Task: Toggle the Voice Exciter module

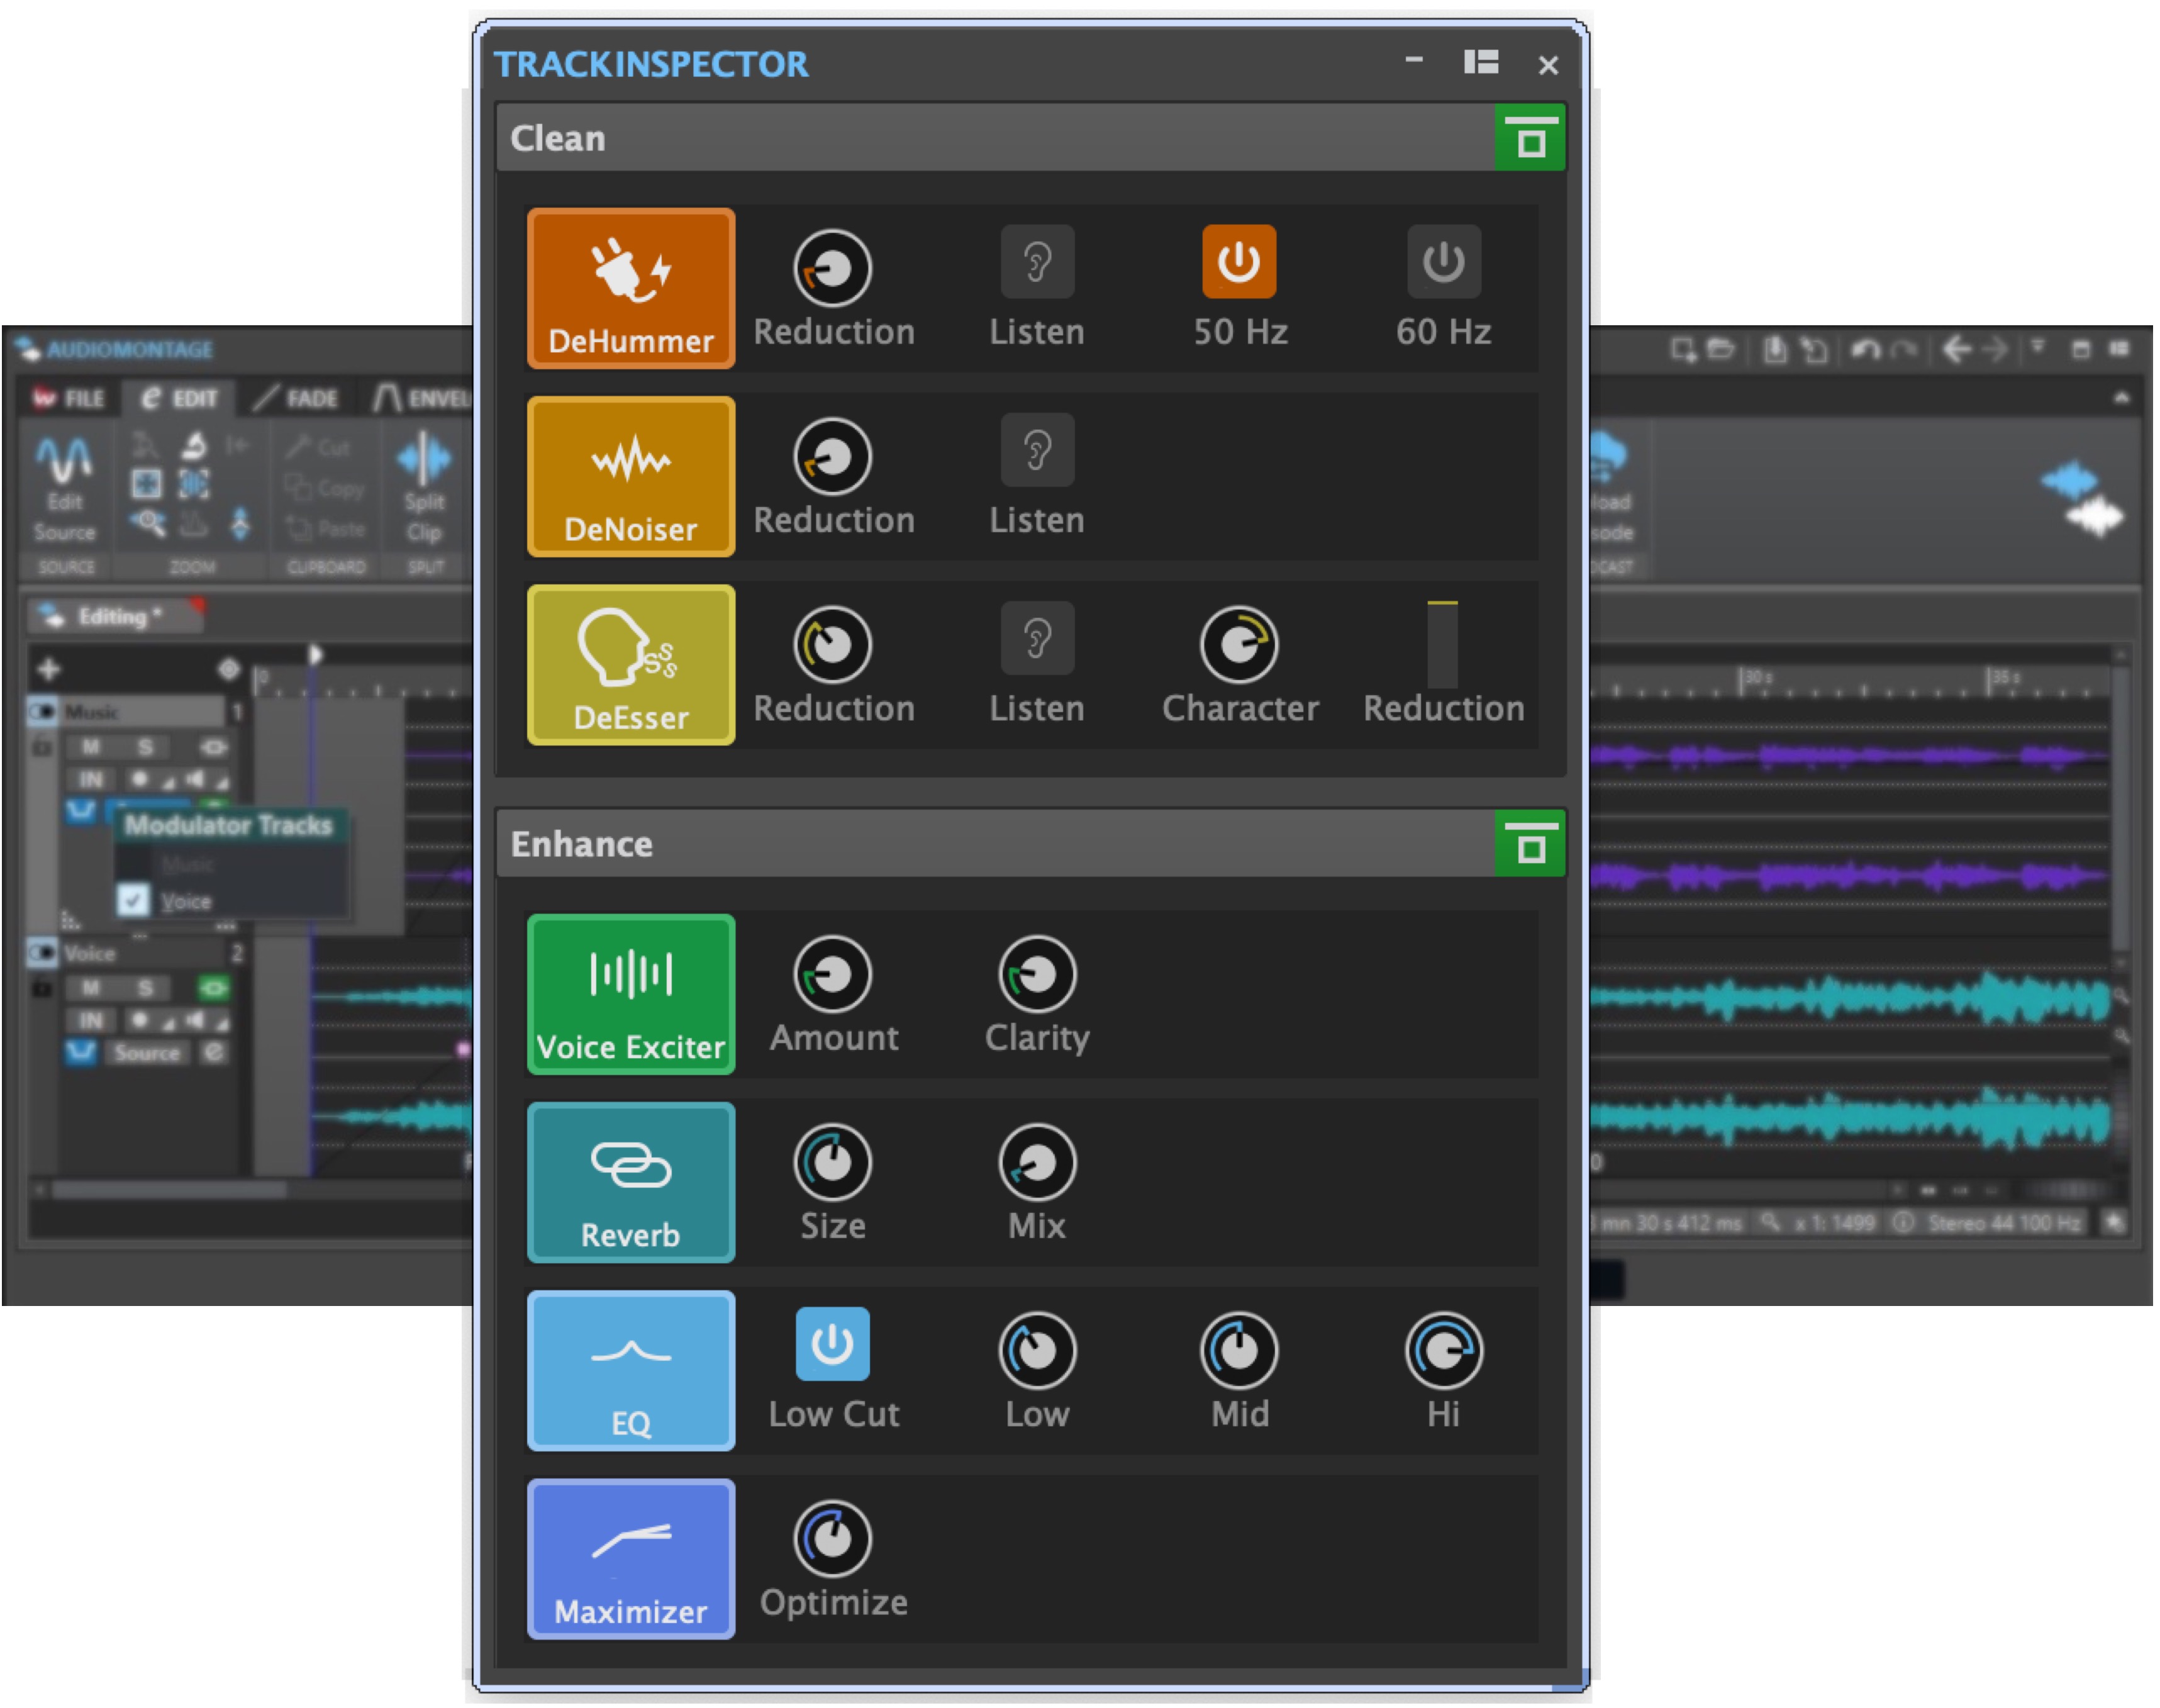Action: 631,994
